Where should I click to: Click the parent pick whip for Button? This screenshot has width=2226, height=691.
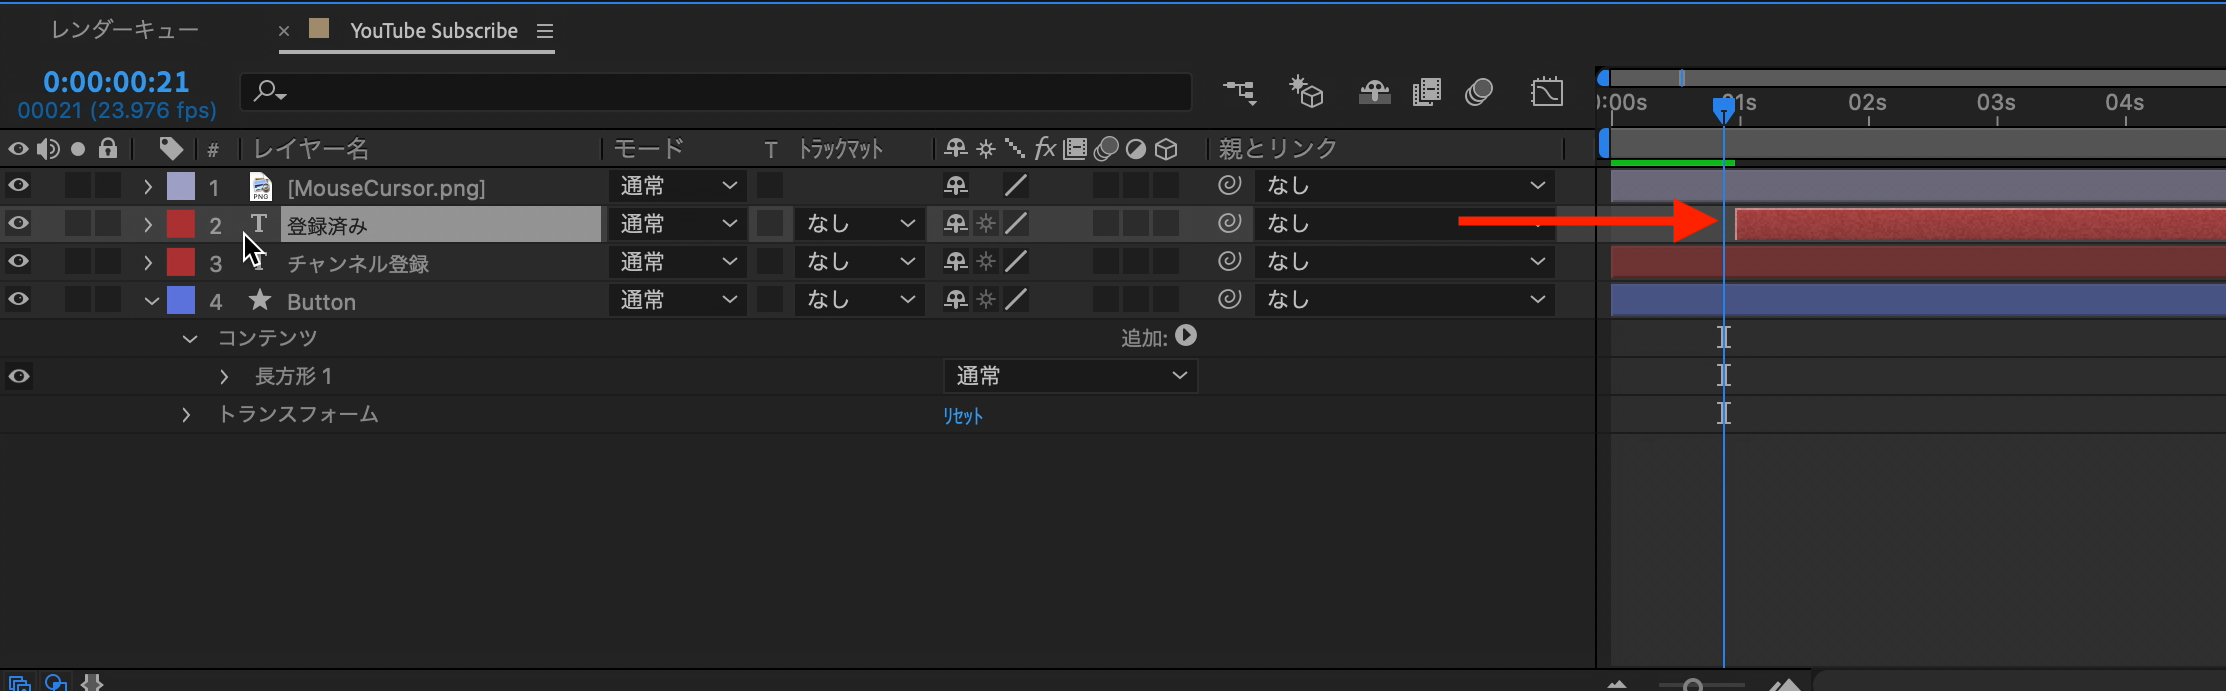[1230, 299]
